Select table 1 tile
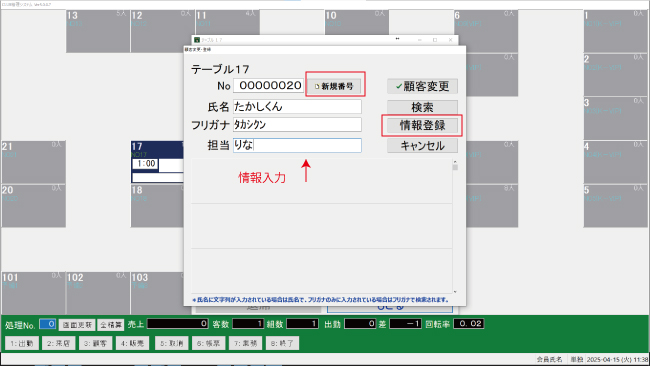The image size is (650, 366). [615, 32]
